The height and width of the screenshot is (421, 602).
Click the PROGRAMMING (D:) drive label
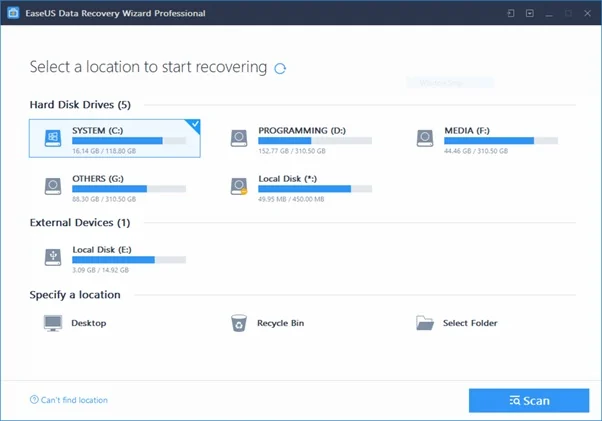tap(301, 130)
